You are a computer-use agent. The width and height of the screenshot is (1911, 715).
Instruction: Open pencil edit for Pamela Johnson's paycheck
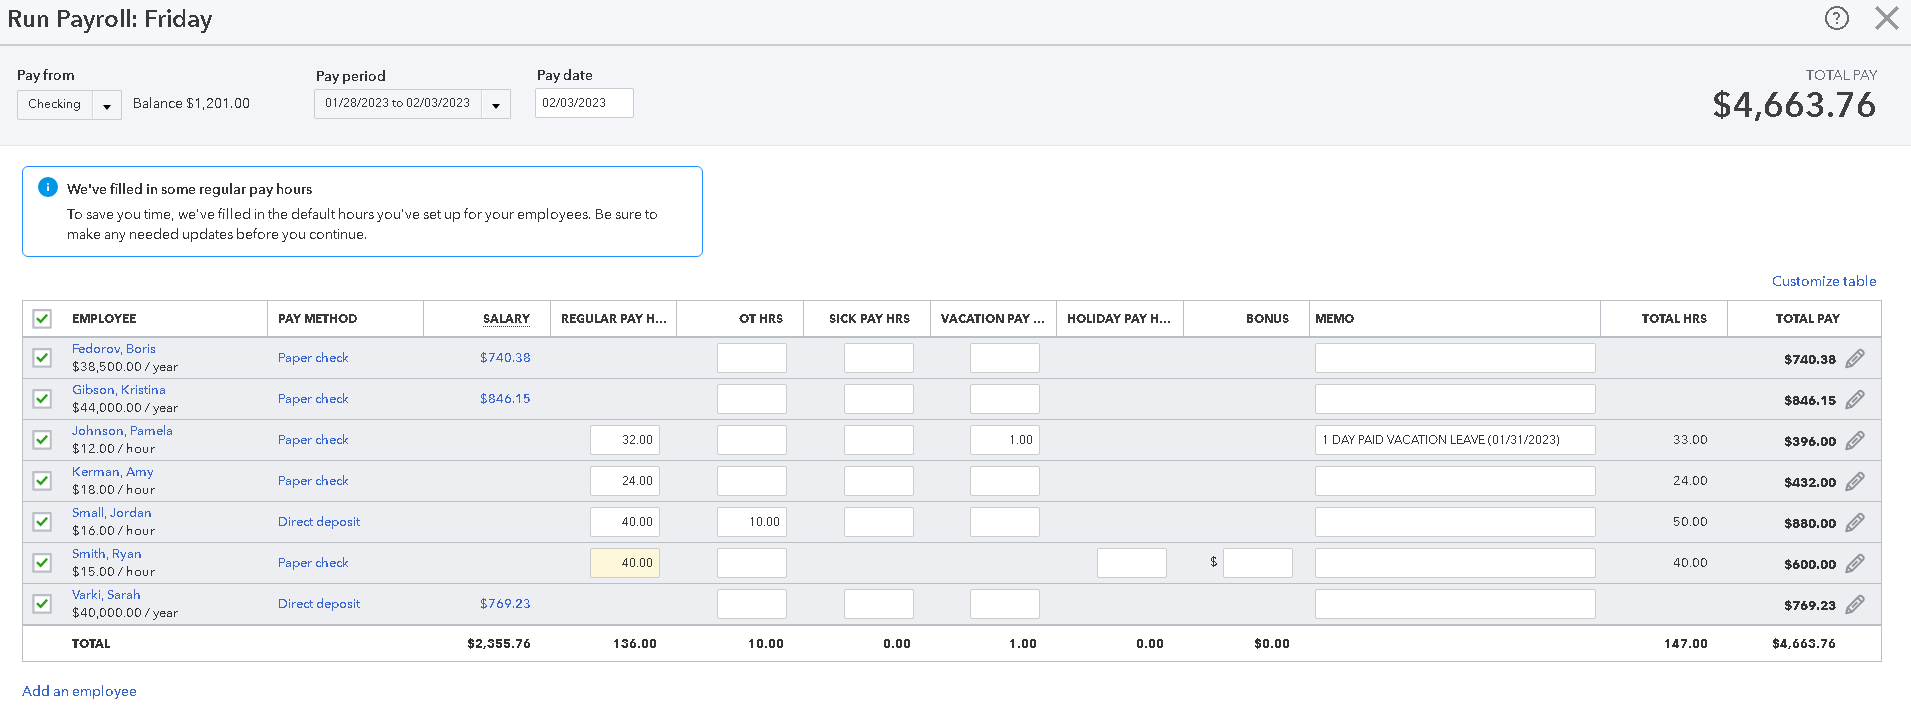click(x=1855, y=440)
